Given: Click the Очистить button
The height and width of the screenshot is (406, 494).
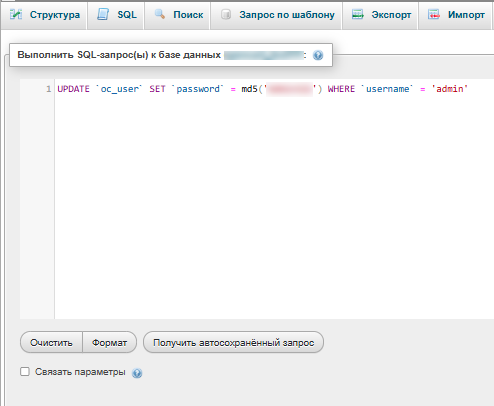Looking at the screenshot, I should click(51, 342).
